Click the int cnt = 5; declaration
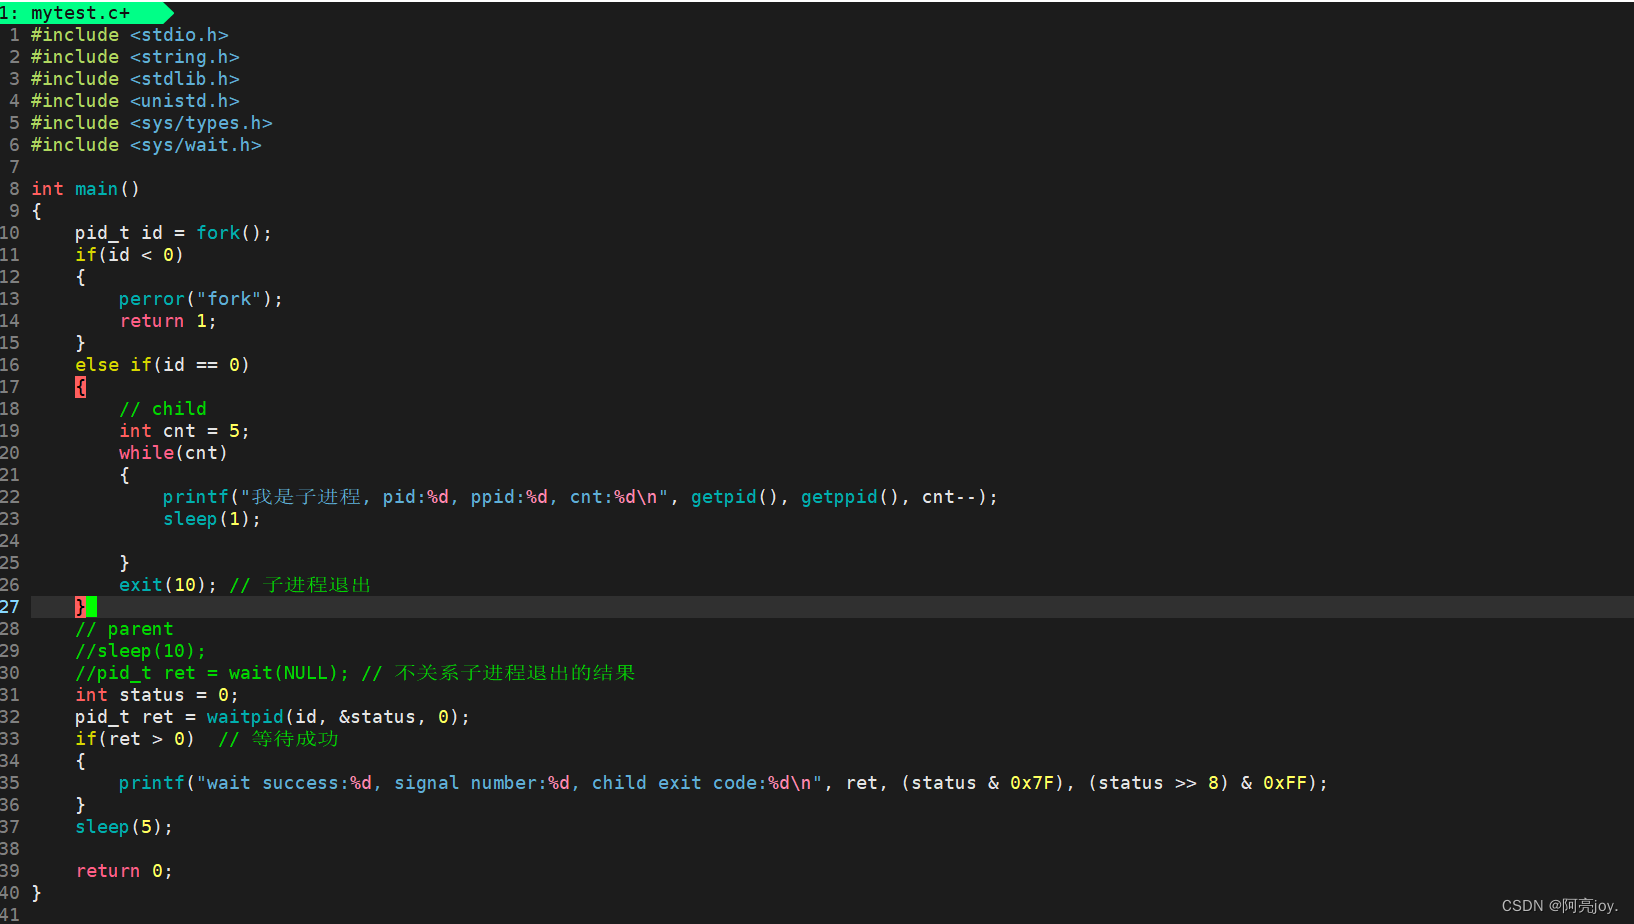Screen dimensions: 1634x924 (x=185, y=431)
